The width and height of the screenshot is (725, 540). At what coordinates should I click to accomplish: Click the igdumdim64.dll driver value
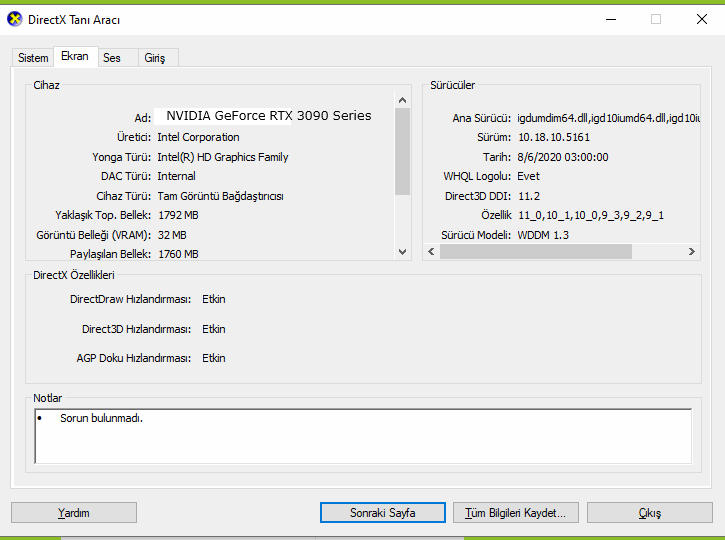point(608,118)
